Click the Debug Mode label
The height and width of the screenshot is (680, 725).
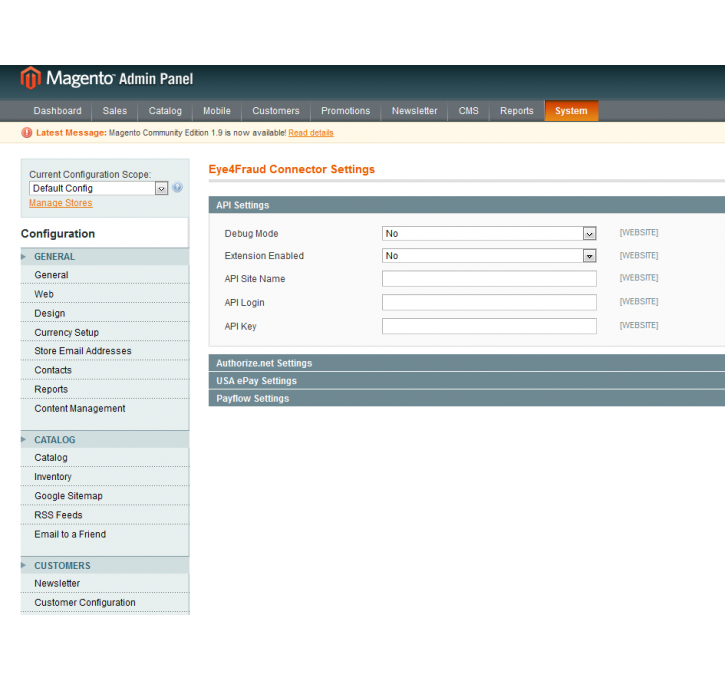pos(252,233)
